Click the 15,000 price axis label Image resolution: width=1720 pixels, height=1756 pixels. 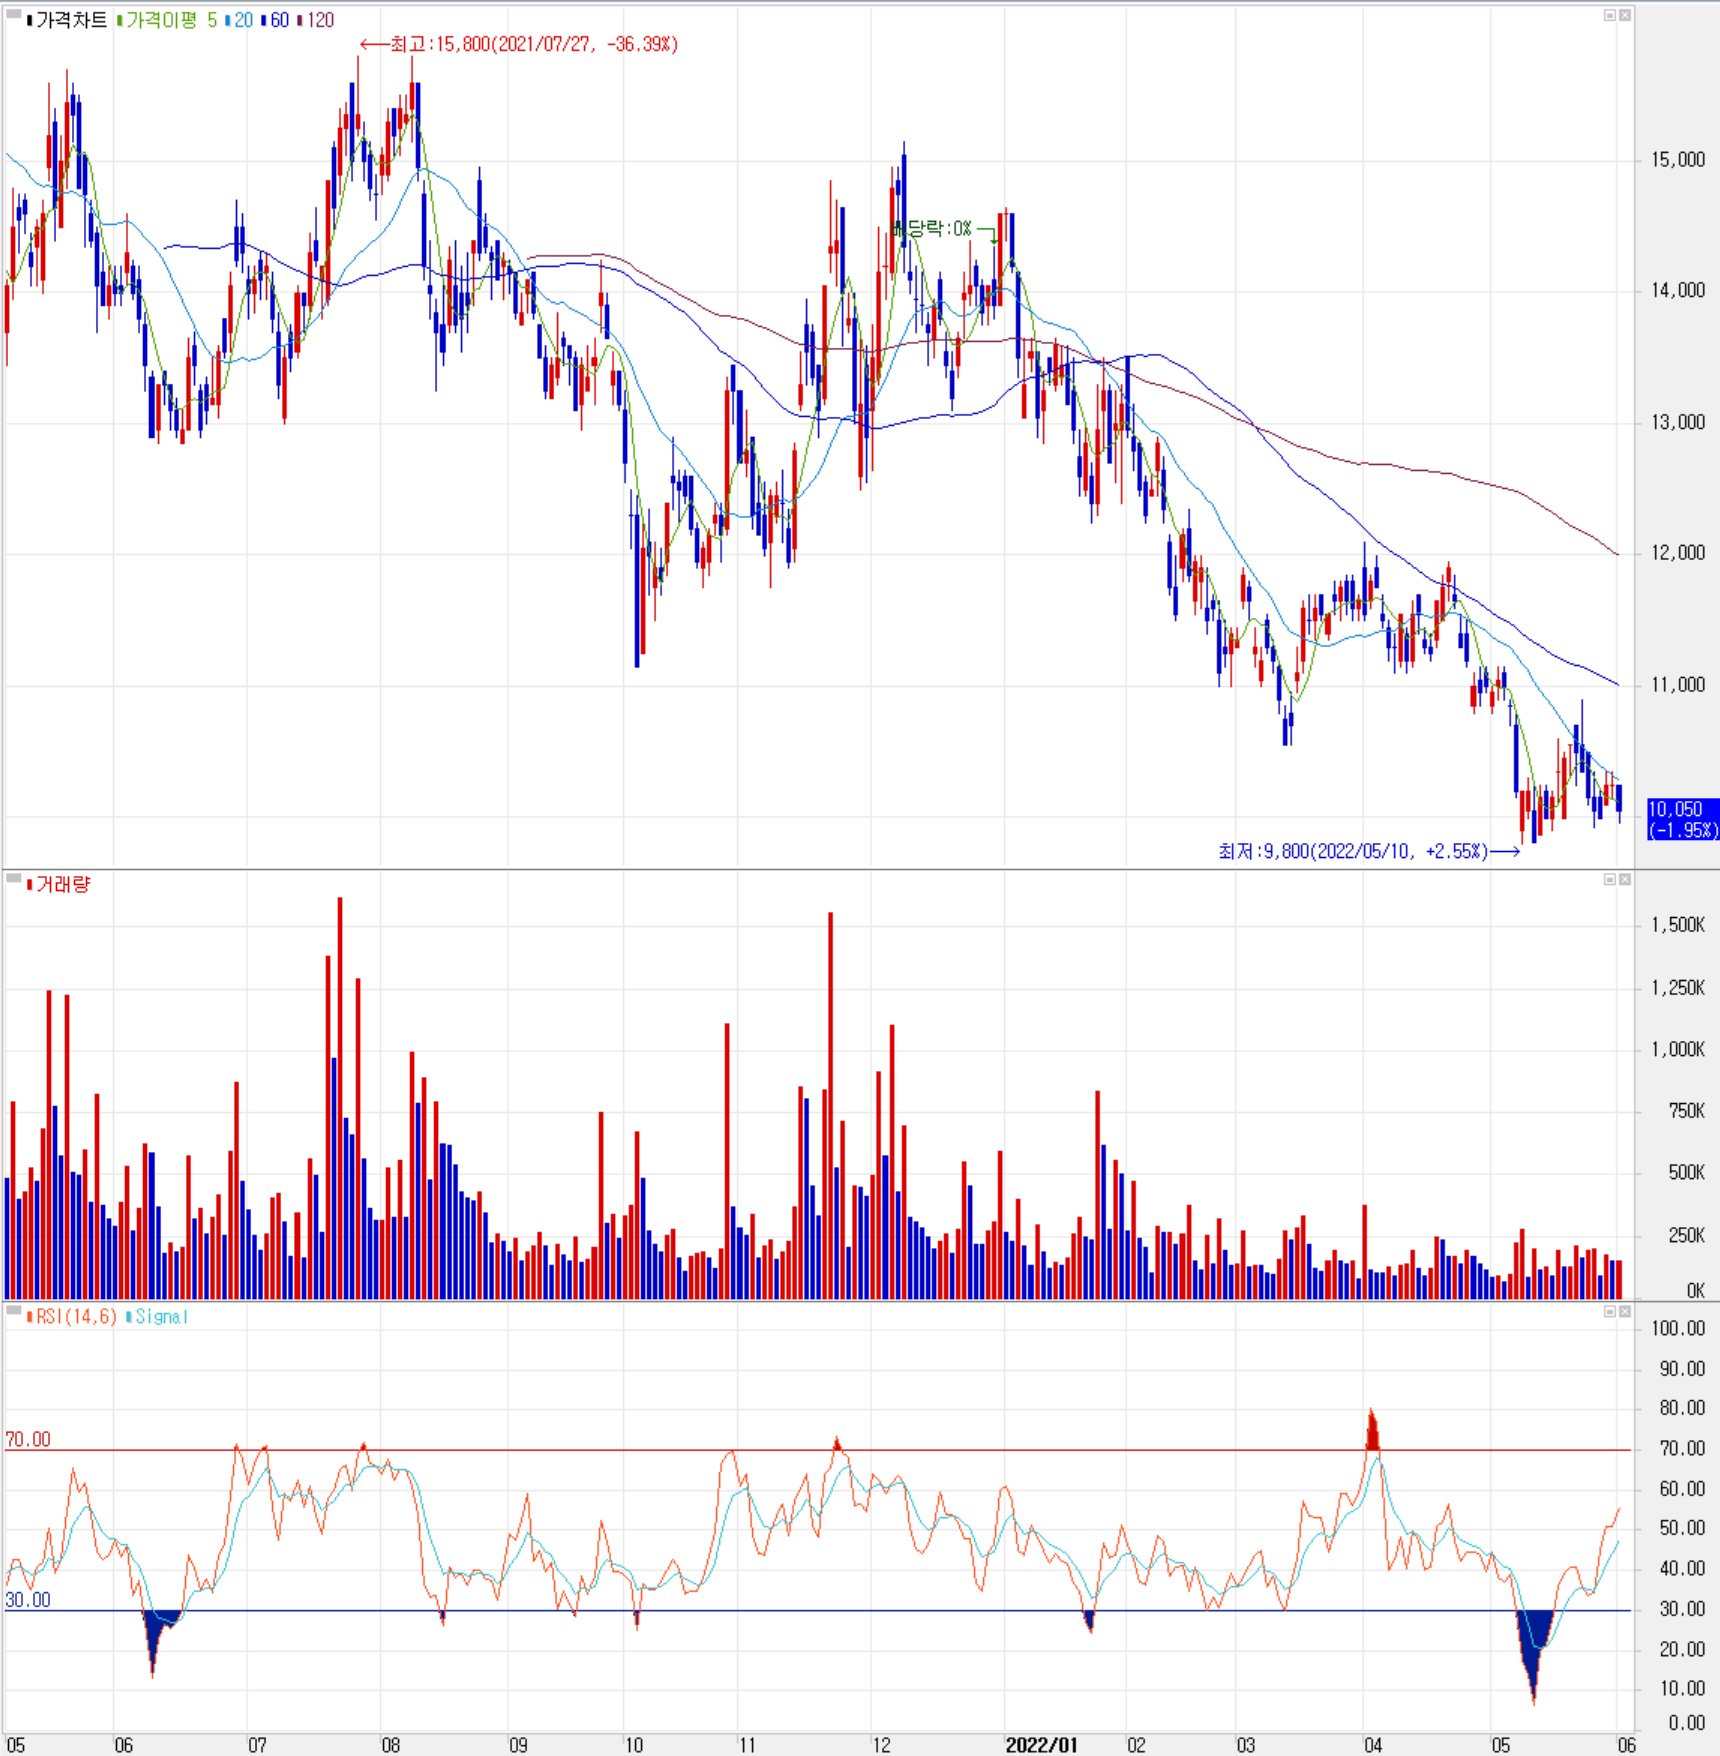click(x=1678, y=159)
